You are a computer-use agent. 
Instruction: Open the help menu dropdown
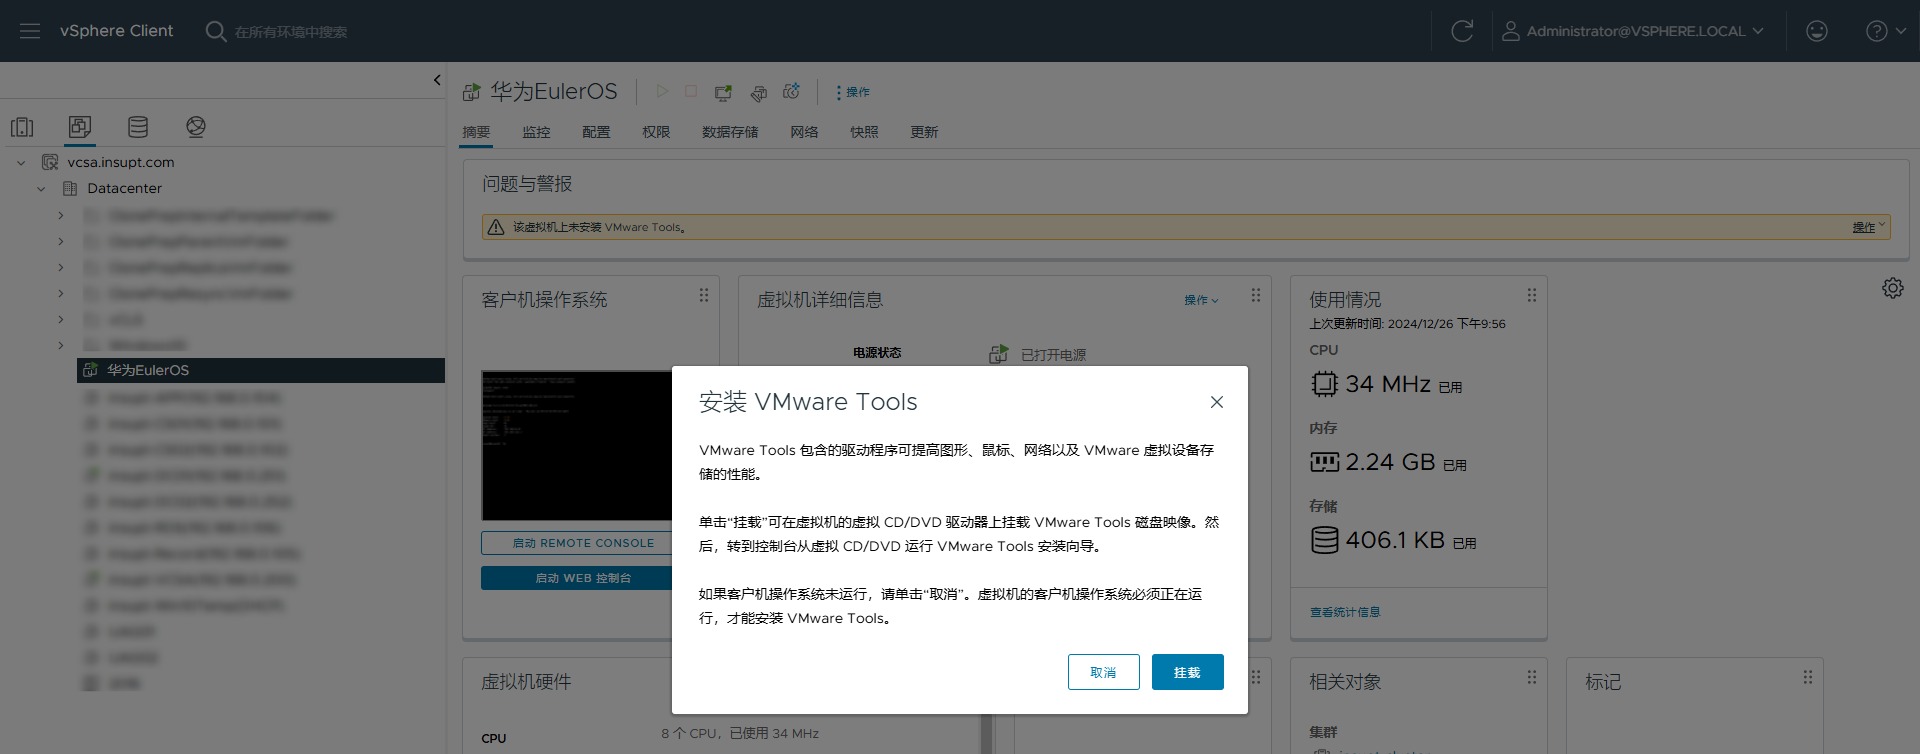[x=1885, y=31]
